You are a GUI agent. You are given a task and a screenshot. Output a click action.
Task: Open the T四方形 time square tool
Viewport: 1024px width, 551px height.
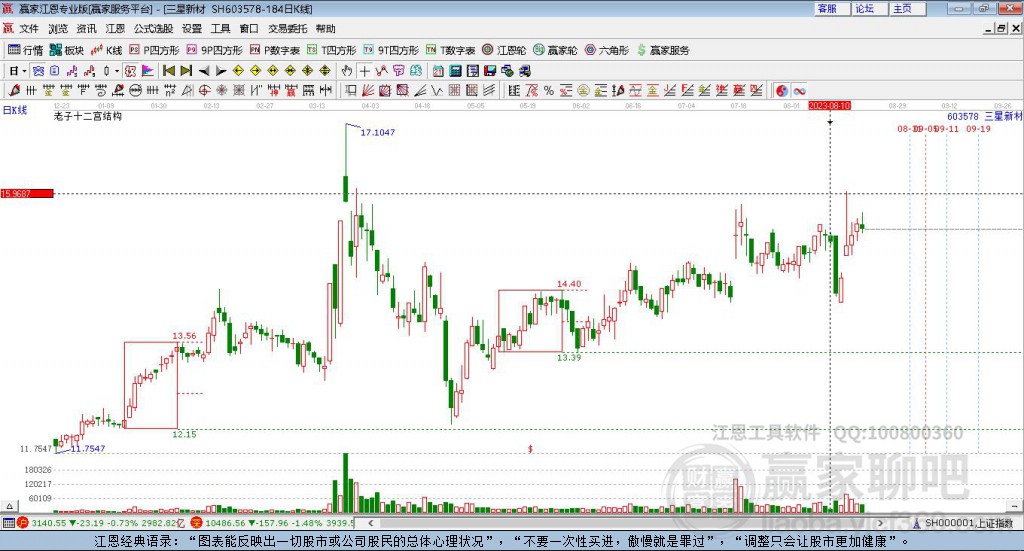pos(331,50)
